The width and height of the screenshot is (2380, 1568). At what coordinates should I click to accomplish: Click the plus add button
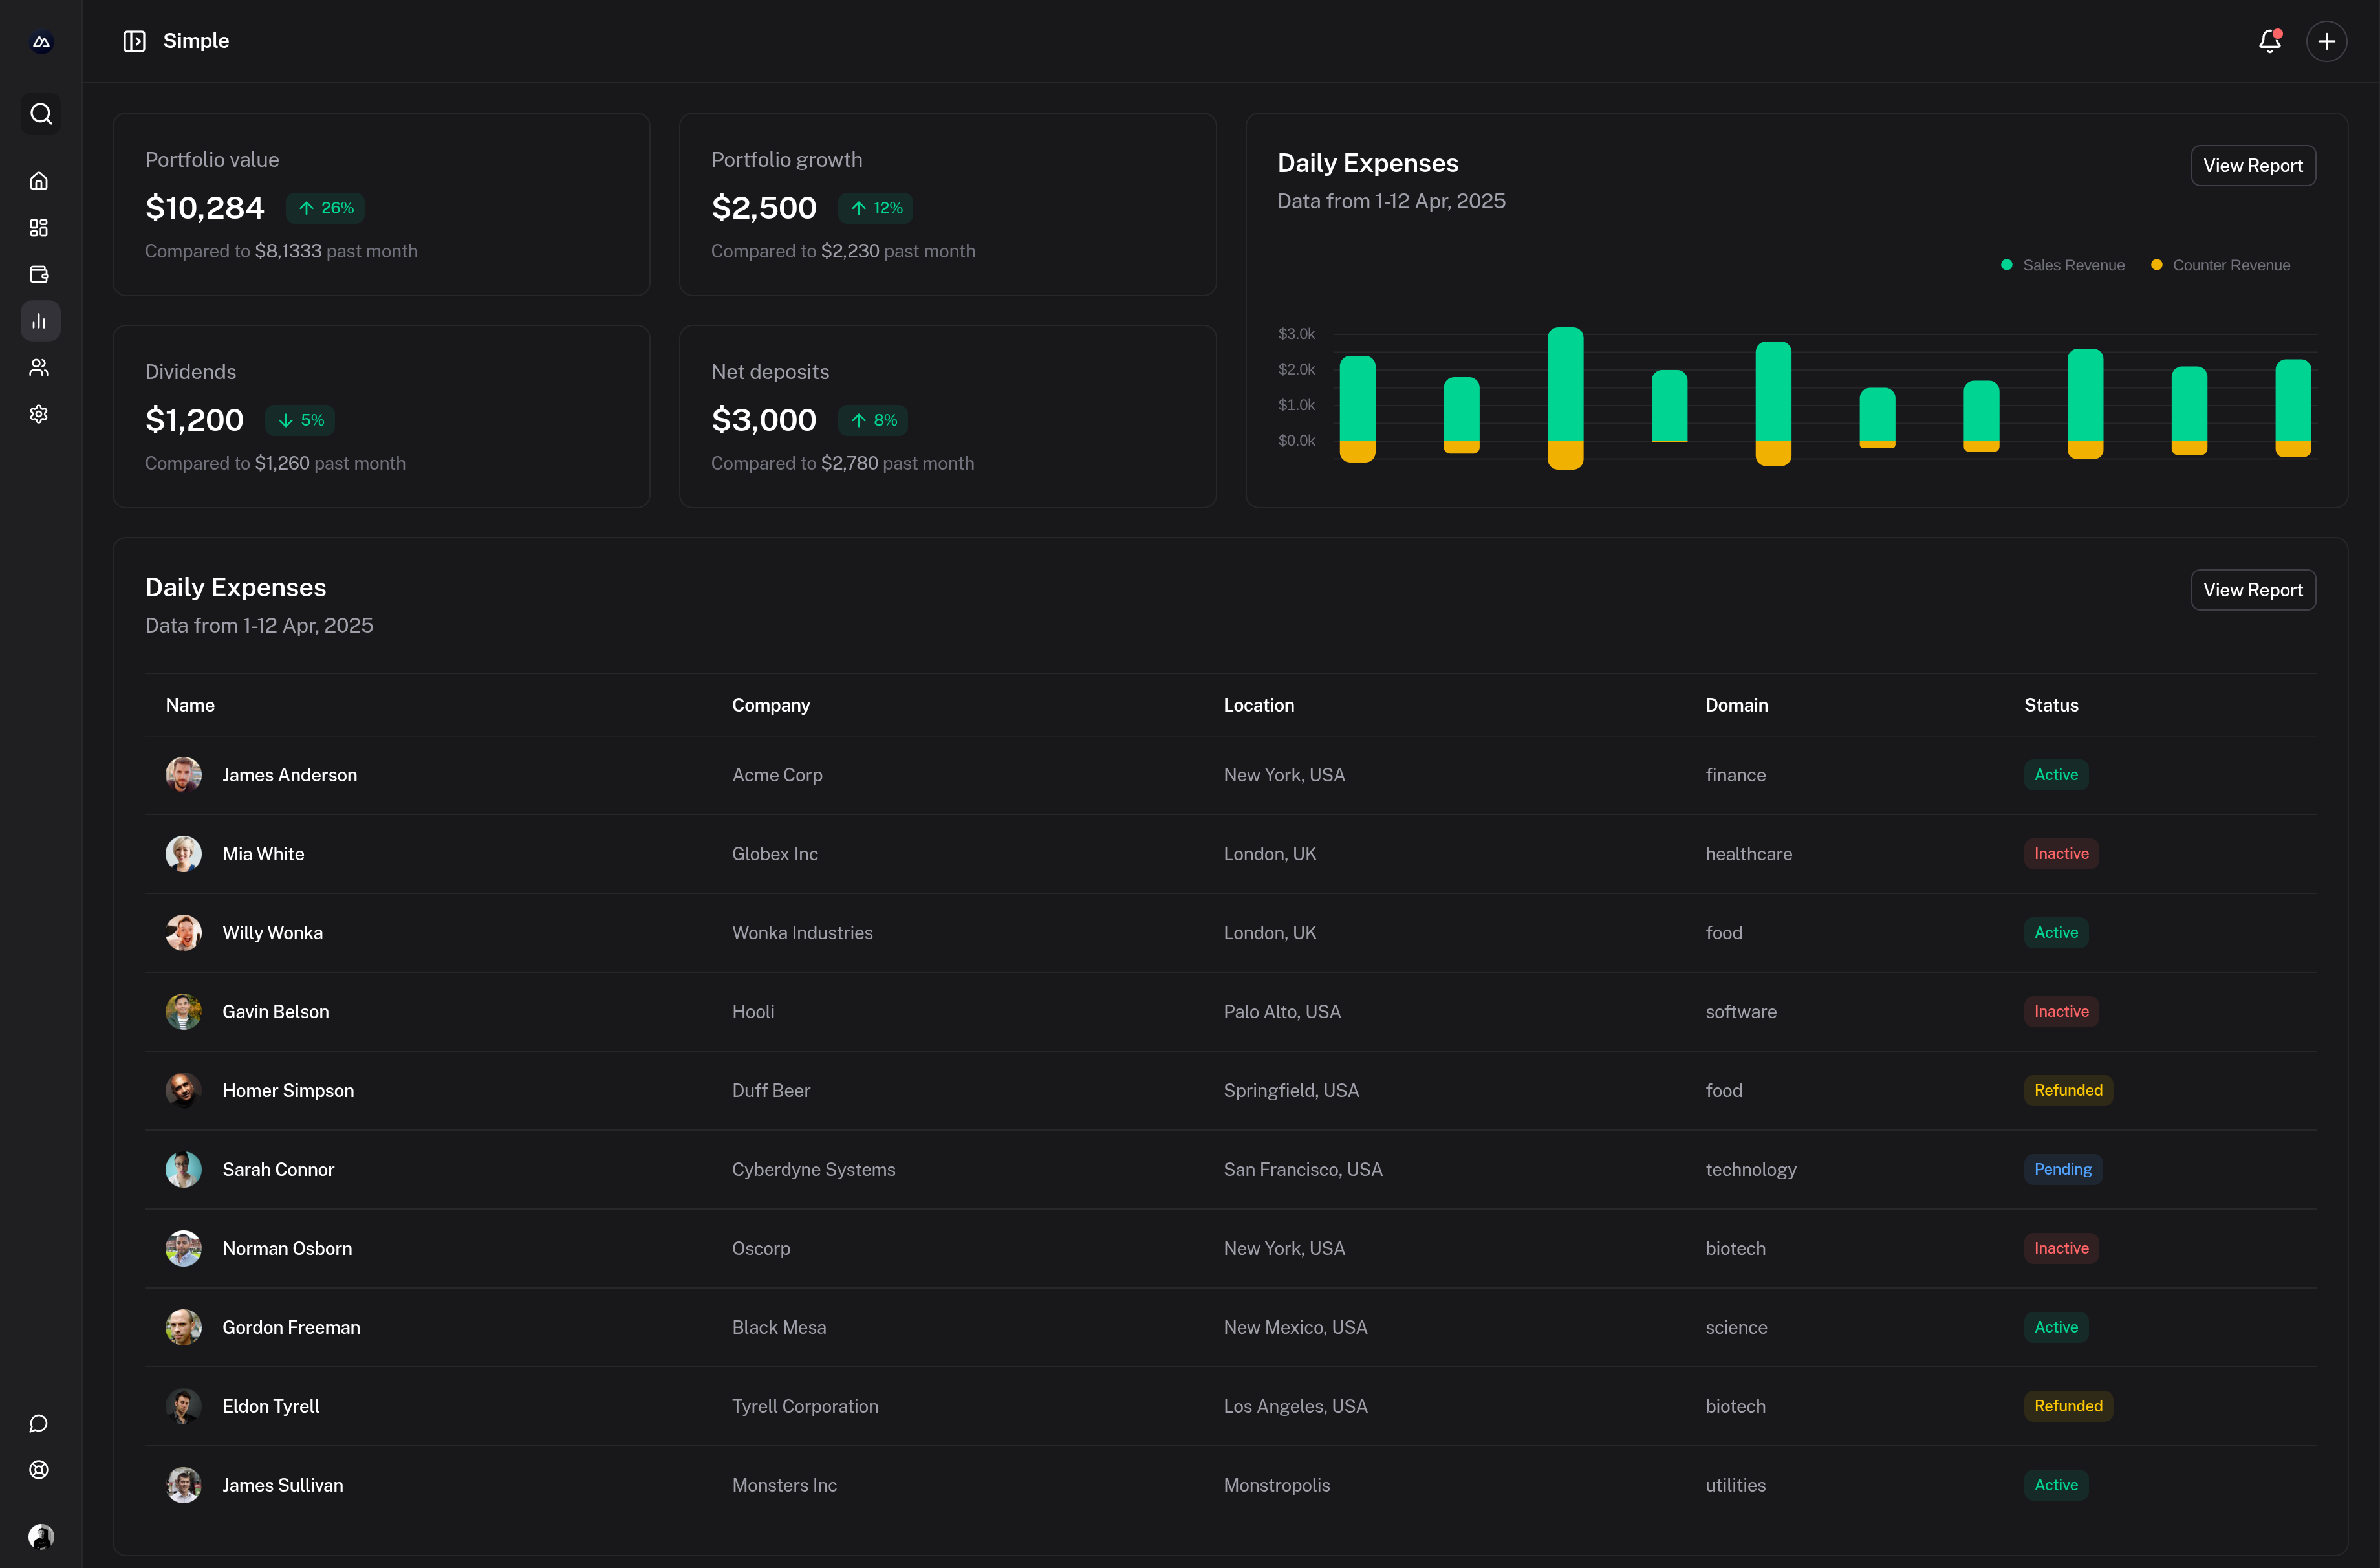tap(2326, 41)
